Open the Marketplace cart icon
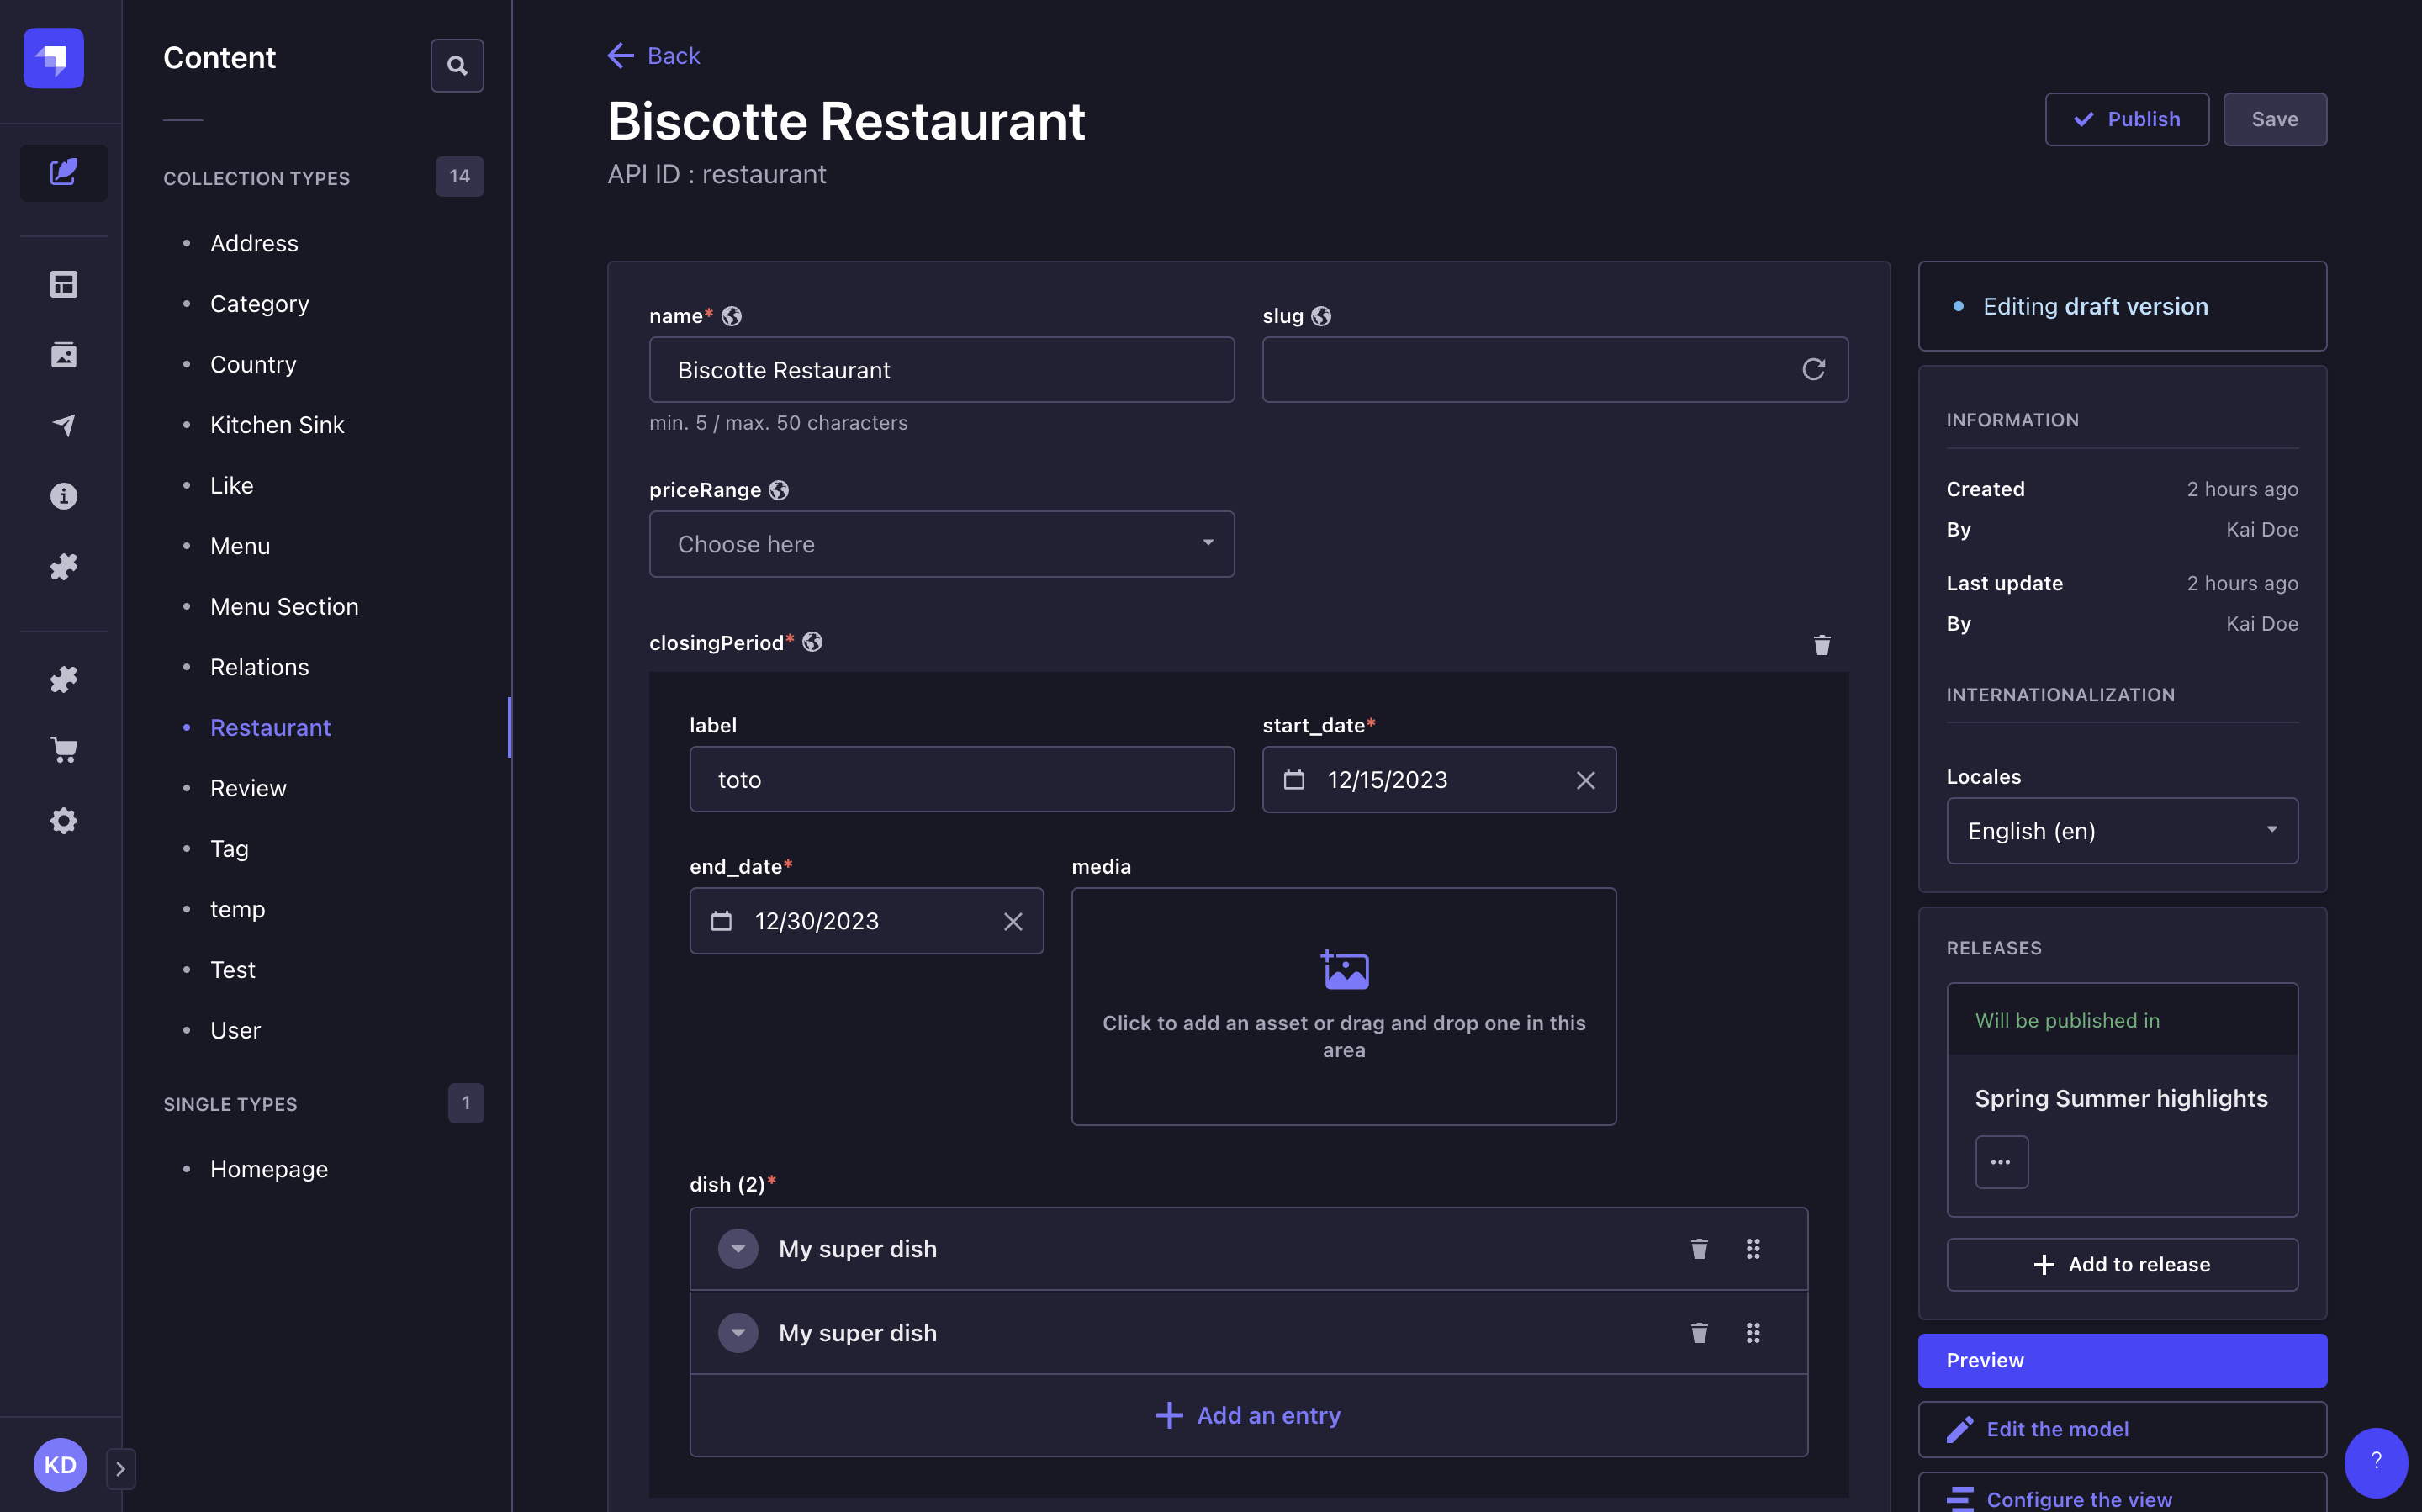The width and height of the screenshot is (2422, 1512). 63,749
